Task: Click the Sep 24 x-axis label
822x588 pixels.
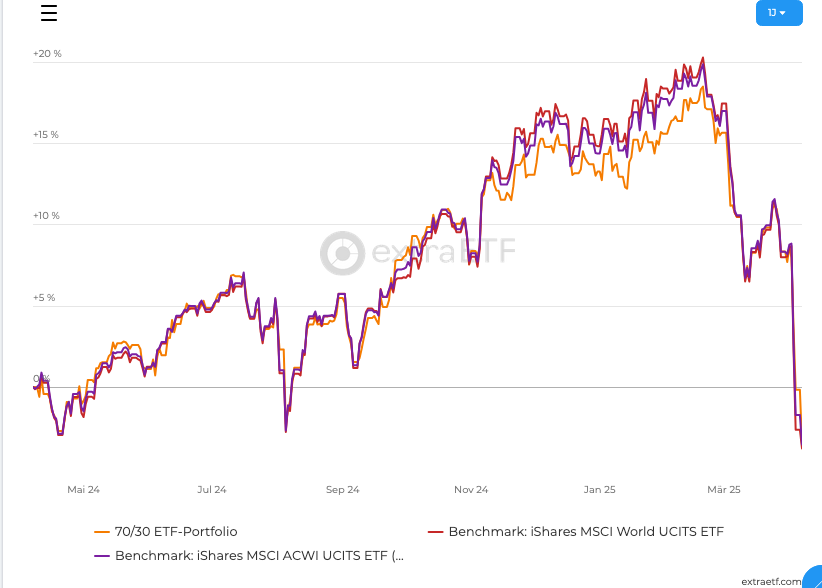Action: (x=342, y=490)
